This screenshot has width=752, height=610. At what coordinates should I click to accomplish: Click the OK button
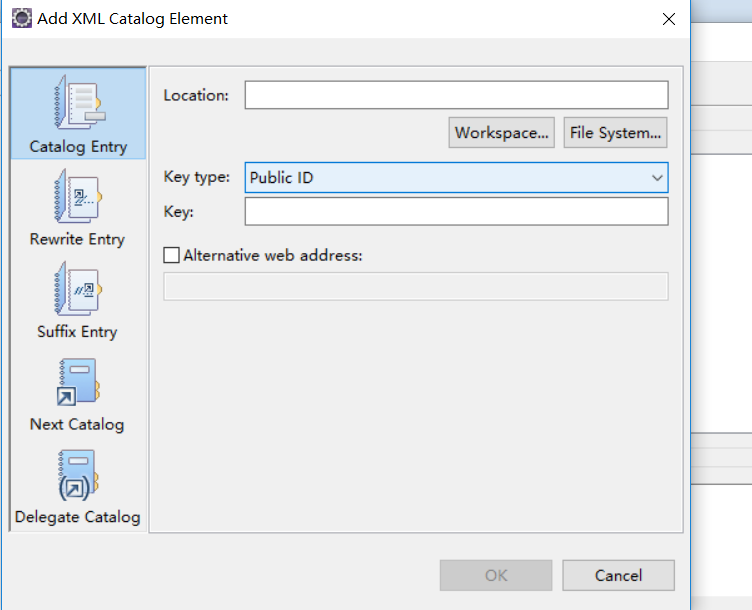click(495, 575)
